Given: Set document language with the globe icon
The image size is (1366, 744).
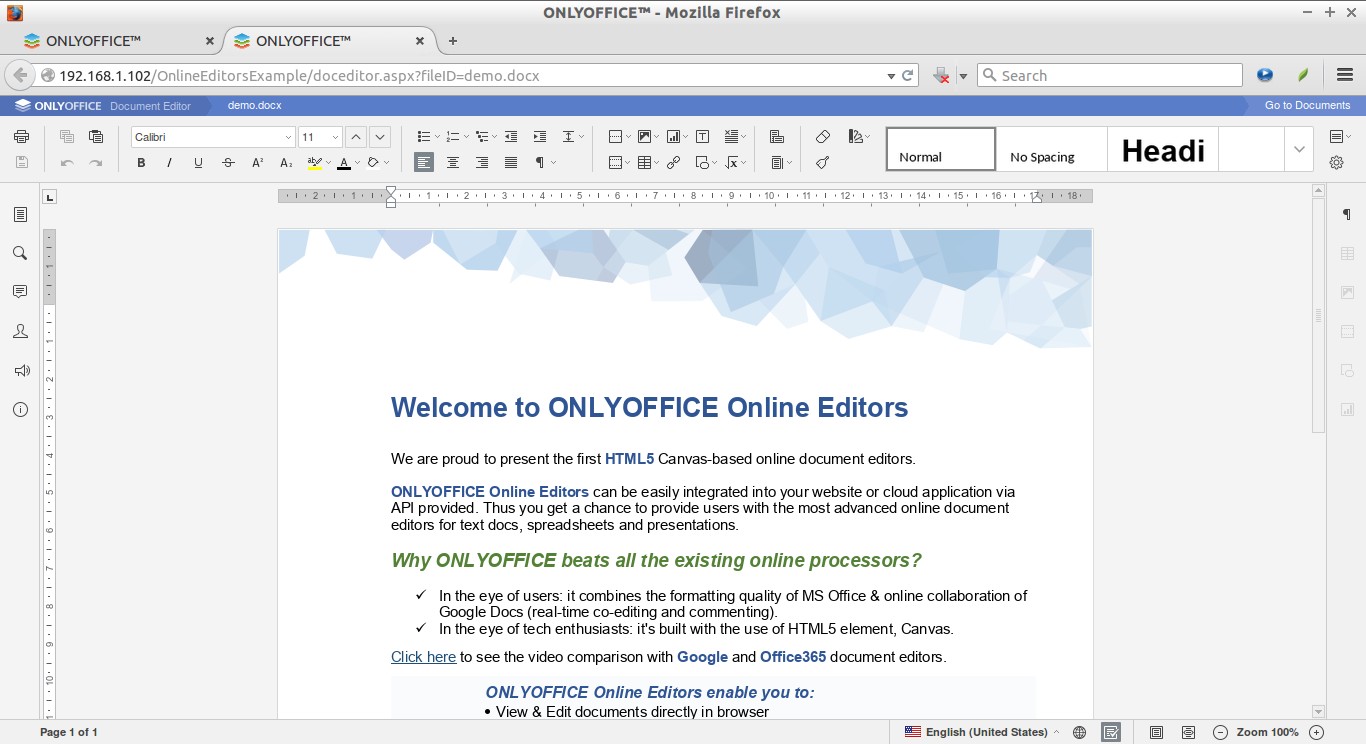Looking at the screenshot, I should (1079, 732).
